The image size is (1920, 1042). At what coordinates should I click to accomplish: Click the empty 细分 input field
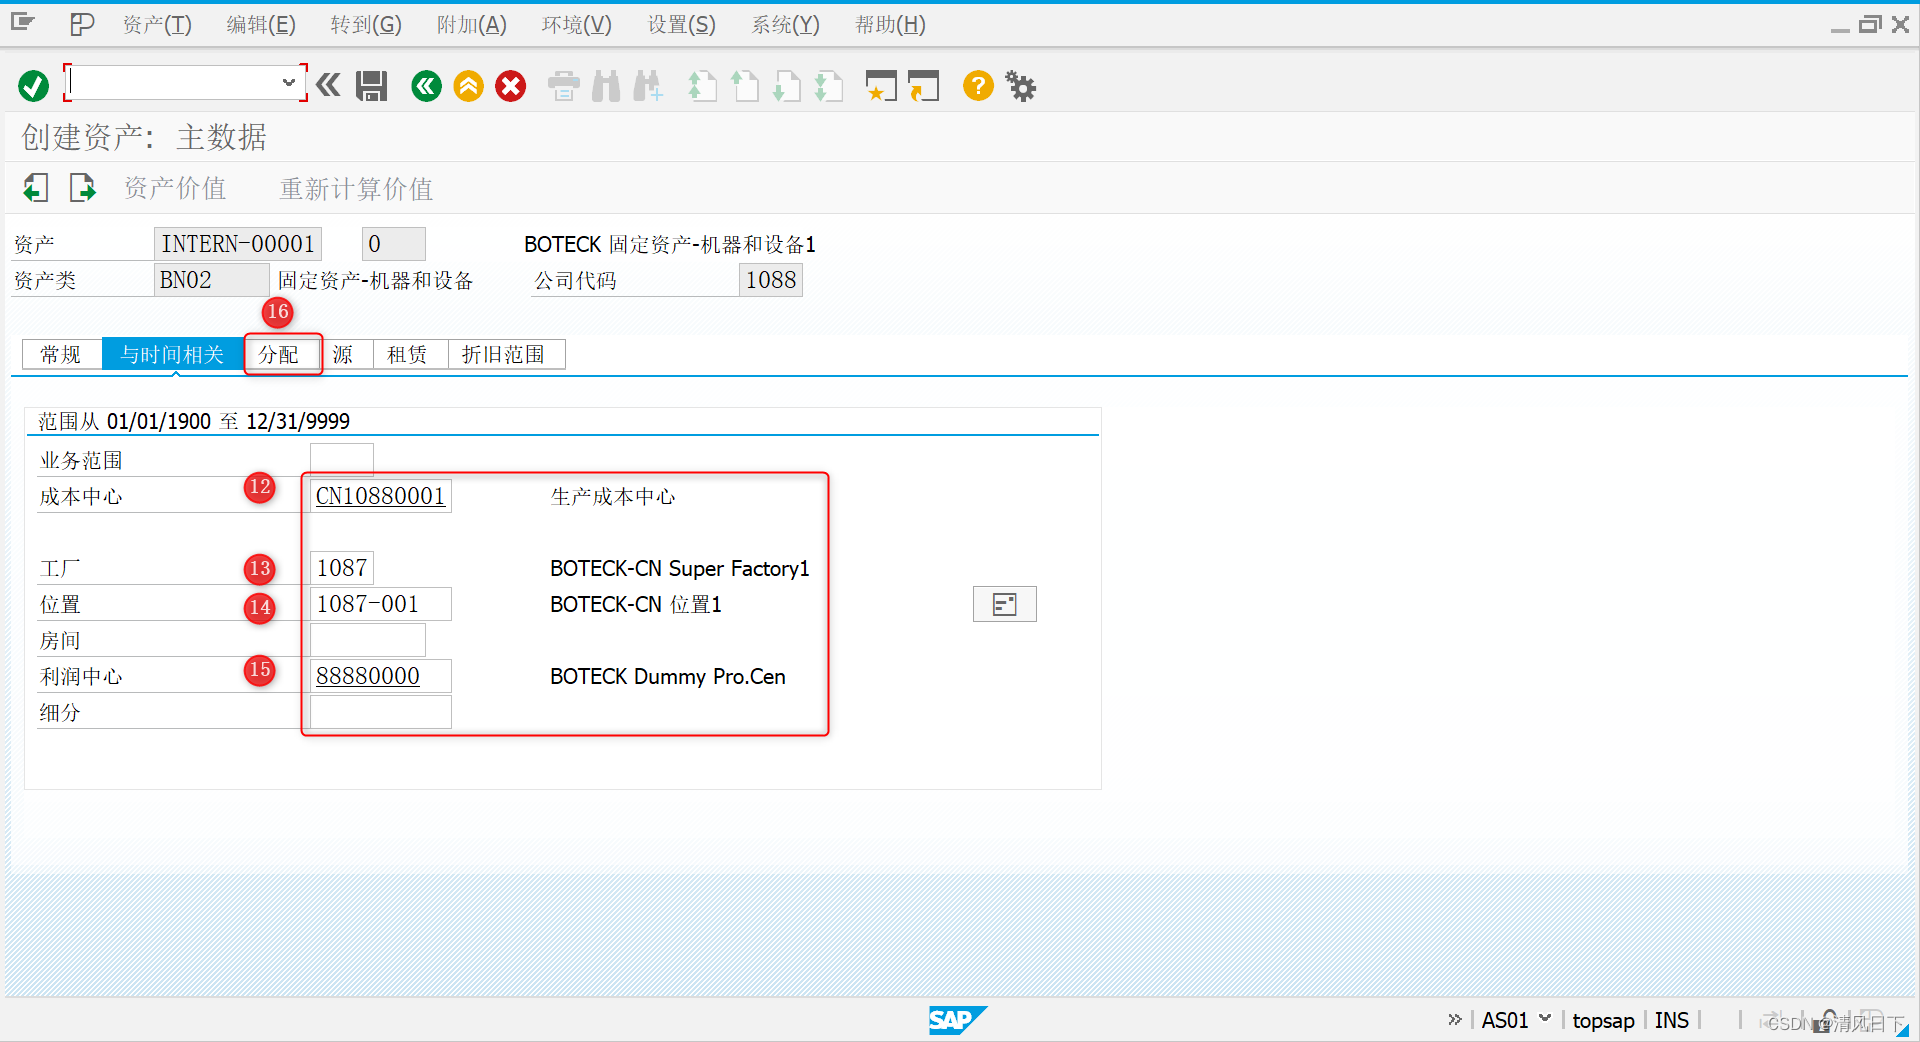pyautogui.click(x=380, y=712)
